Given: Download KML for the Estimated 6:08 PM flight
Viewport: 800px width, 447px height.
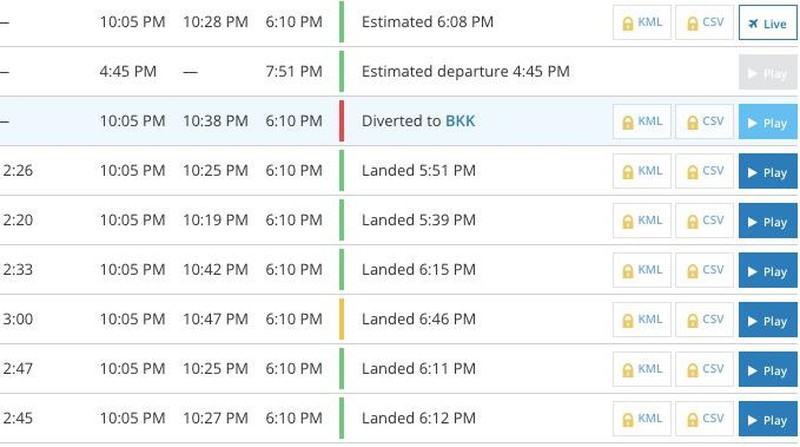Looking at the screenshot, I should pyautogui.click(x=642, y=23).
